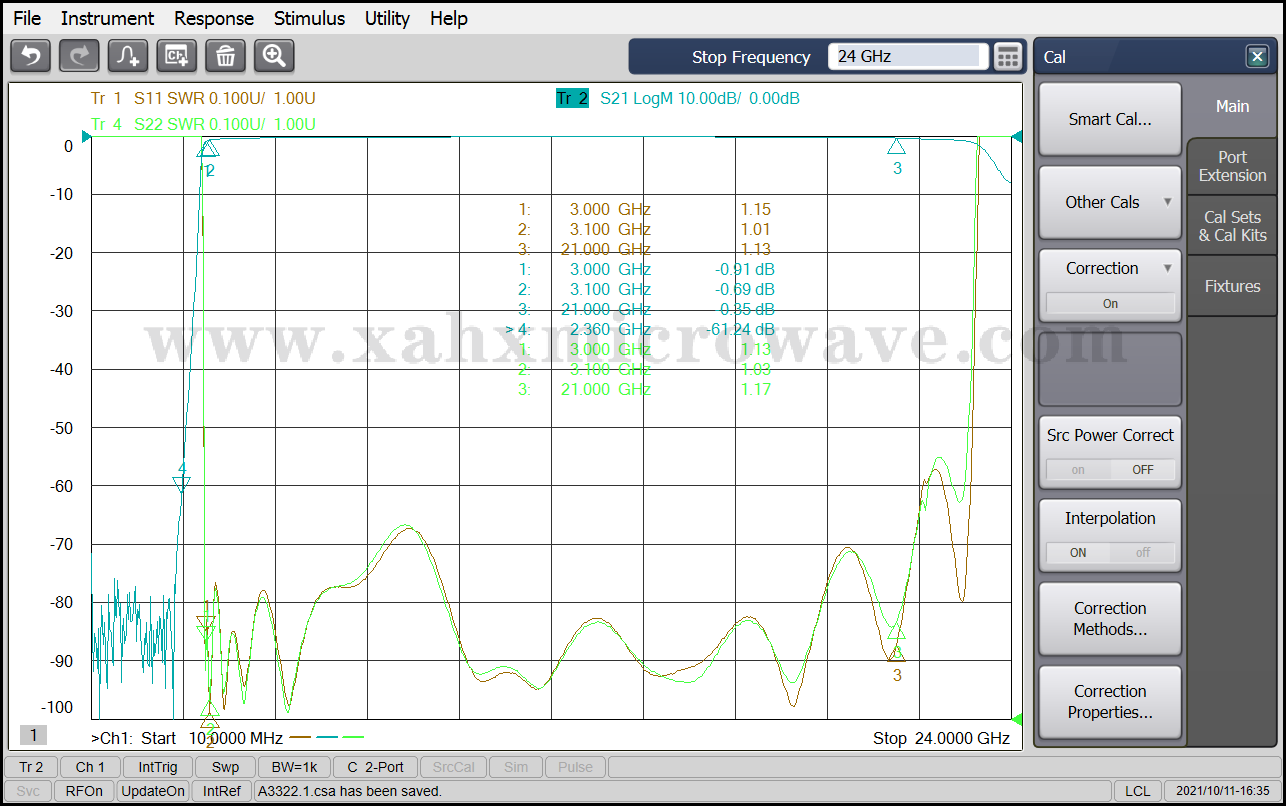Click Ch 1 in the status bar
1286x806 pixels.
[90, 767]
